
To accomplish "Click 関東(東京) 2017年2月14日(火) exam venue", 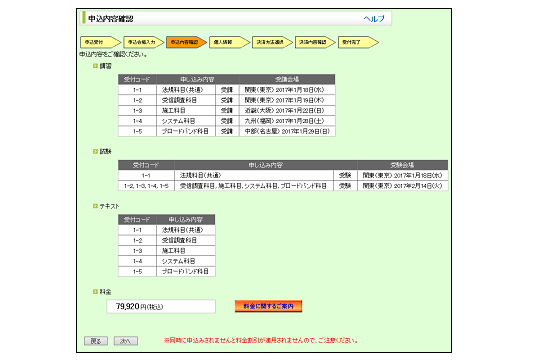I will click(x=402, y=186).
